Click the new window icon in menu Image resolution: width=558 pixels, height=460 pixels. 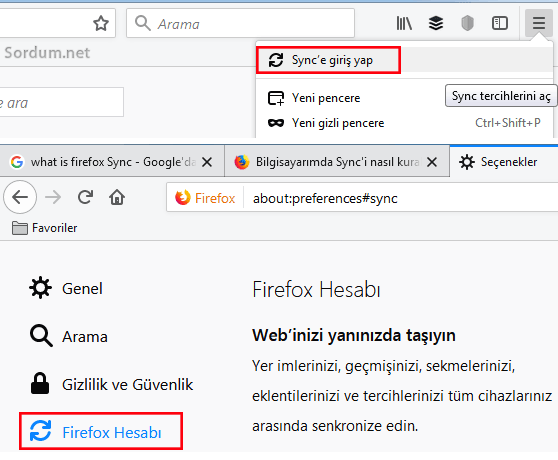click(x=276, y=98)
